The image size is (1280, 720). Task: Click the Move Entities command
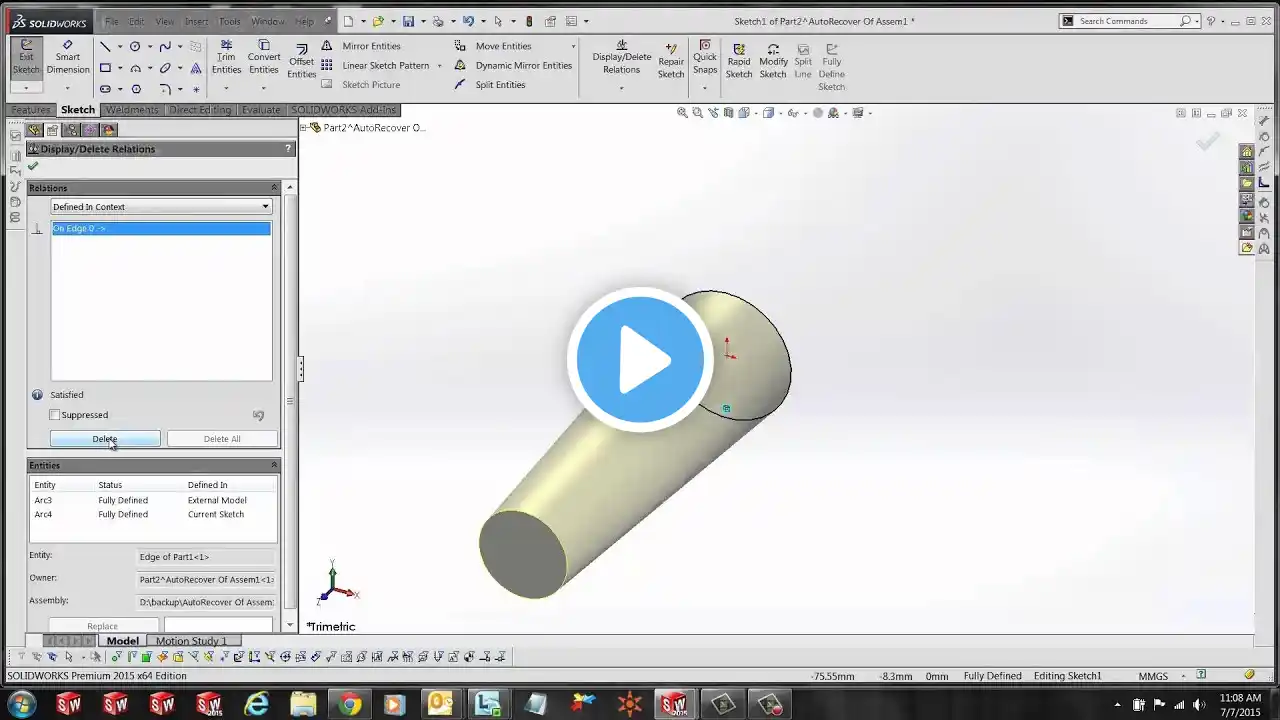click(x=493, y=46)
